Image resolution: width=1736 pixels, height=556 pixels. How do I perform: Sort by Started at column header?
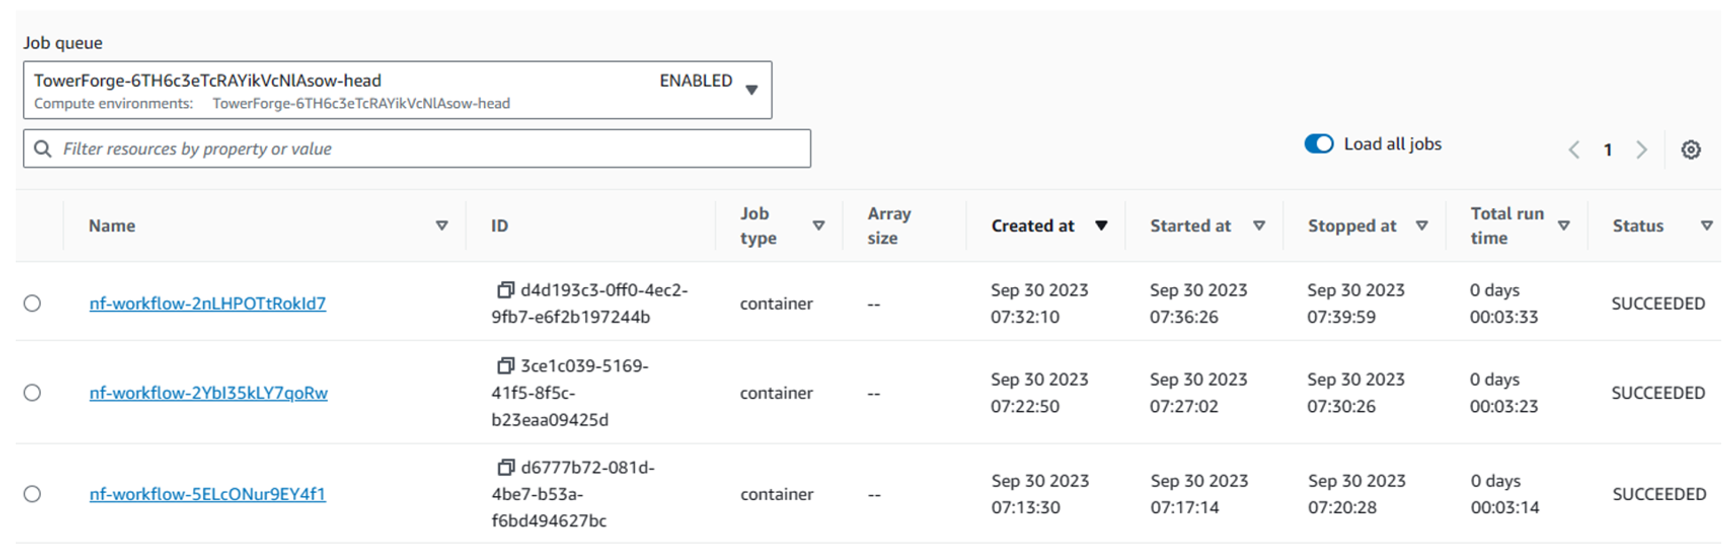click(1190, 226)
